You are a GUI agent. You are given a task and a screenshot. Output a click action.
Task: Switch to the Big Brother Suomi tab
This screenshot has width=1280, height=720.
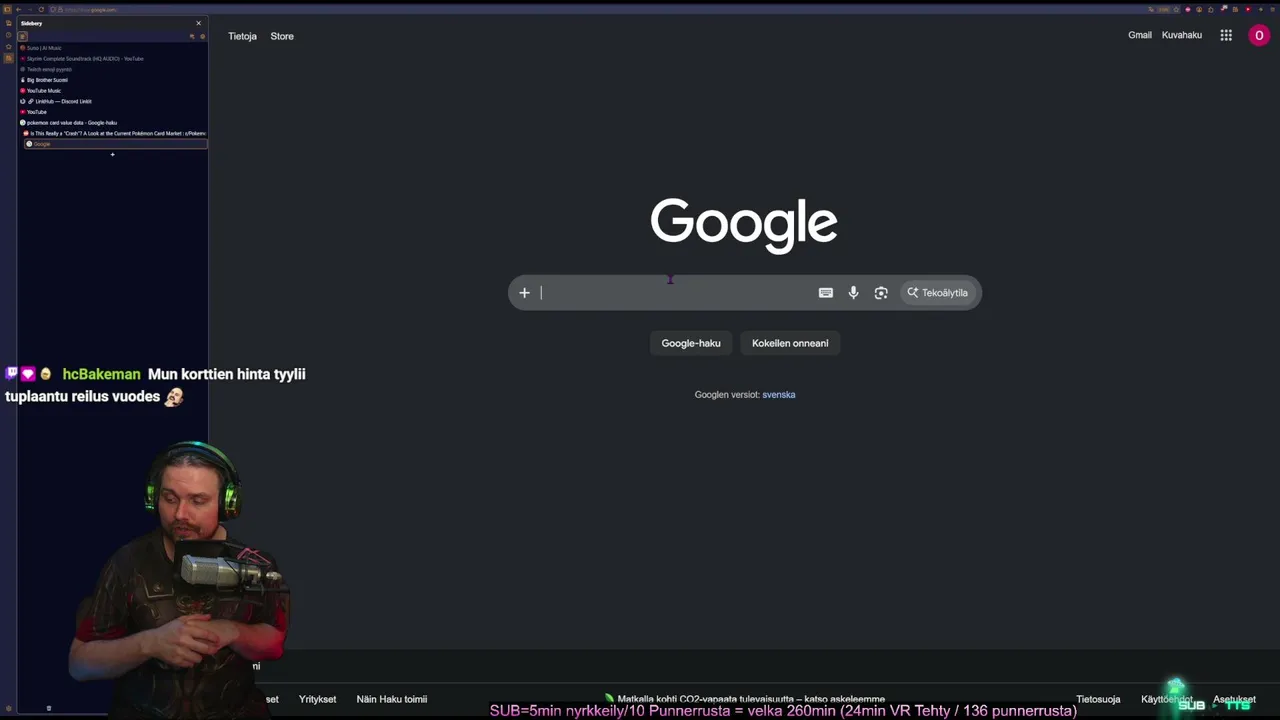[113, 80]
